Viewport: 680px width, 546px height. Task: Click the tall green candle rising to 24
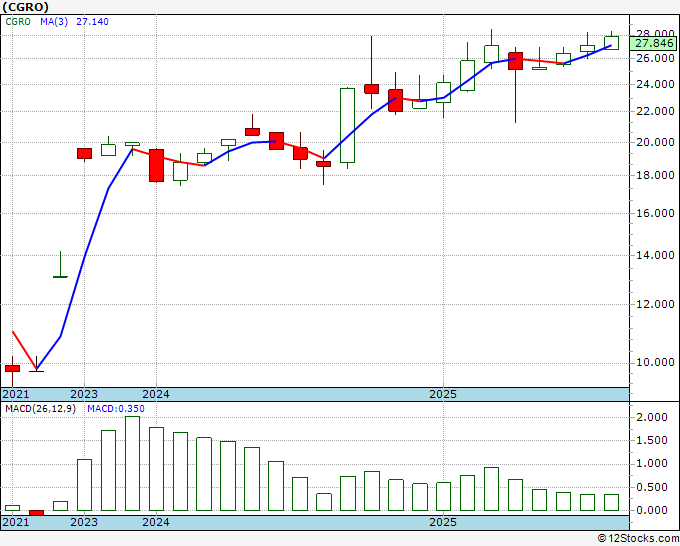click(347, 126)
